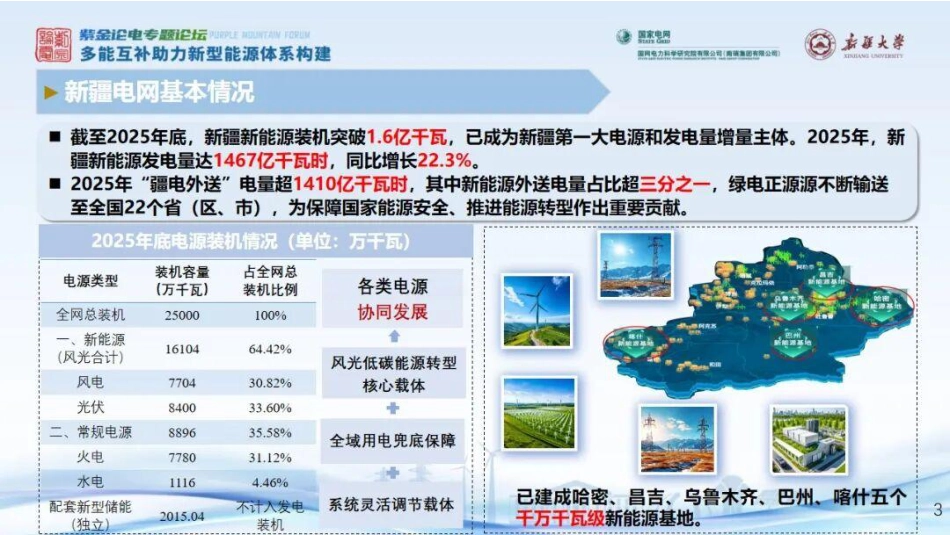Click the 风光低碳能源转型核心载体 box

click(x=393, y=373)
